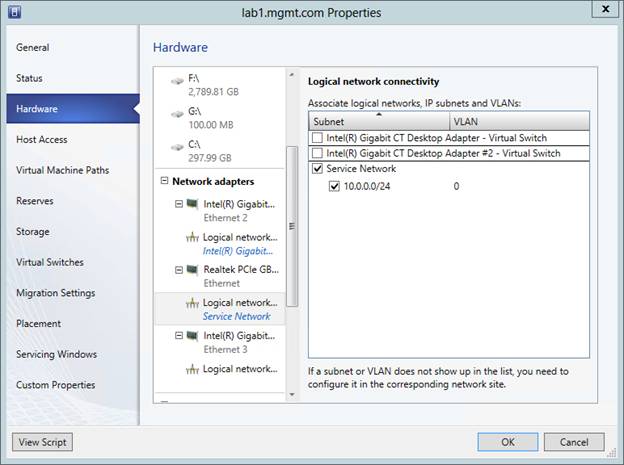Close the Properties dialog

(x=605, y=9)
